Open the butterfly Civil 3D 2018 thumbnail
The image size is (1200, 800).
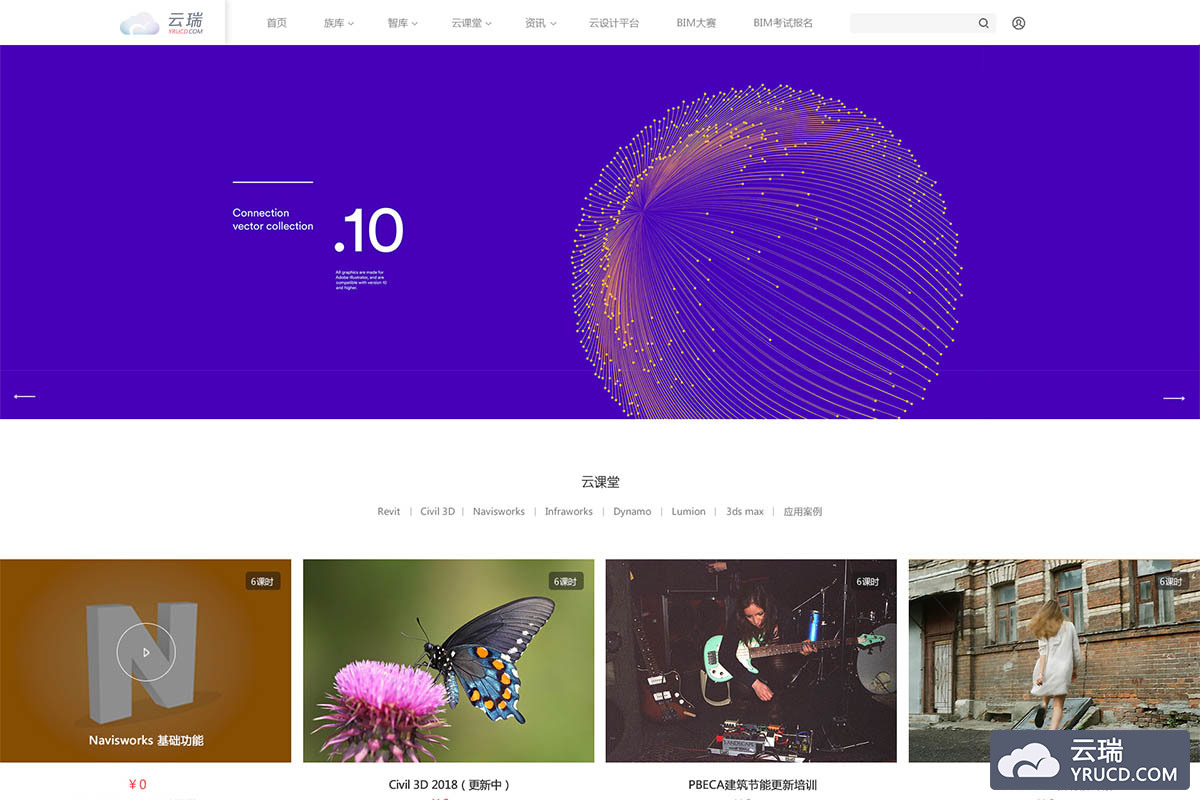pos(448,660)
